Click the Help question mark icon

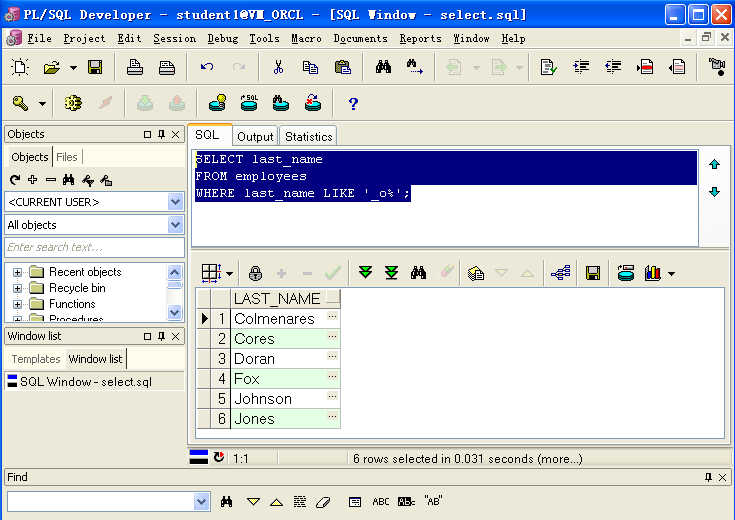[x=353, y=104]
